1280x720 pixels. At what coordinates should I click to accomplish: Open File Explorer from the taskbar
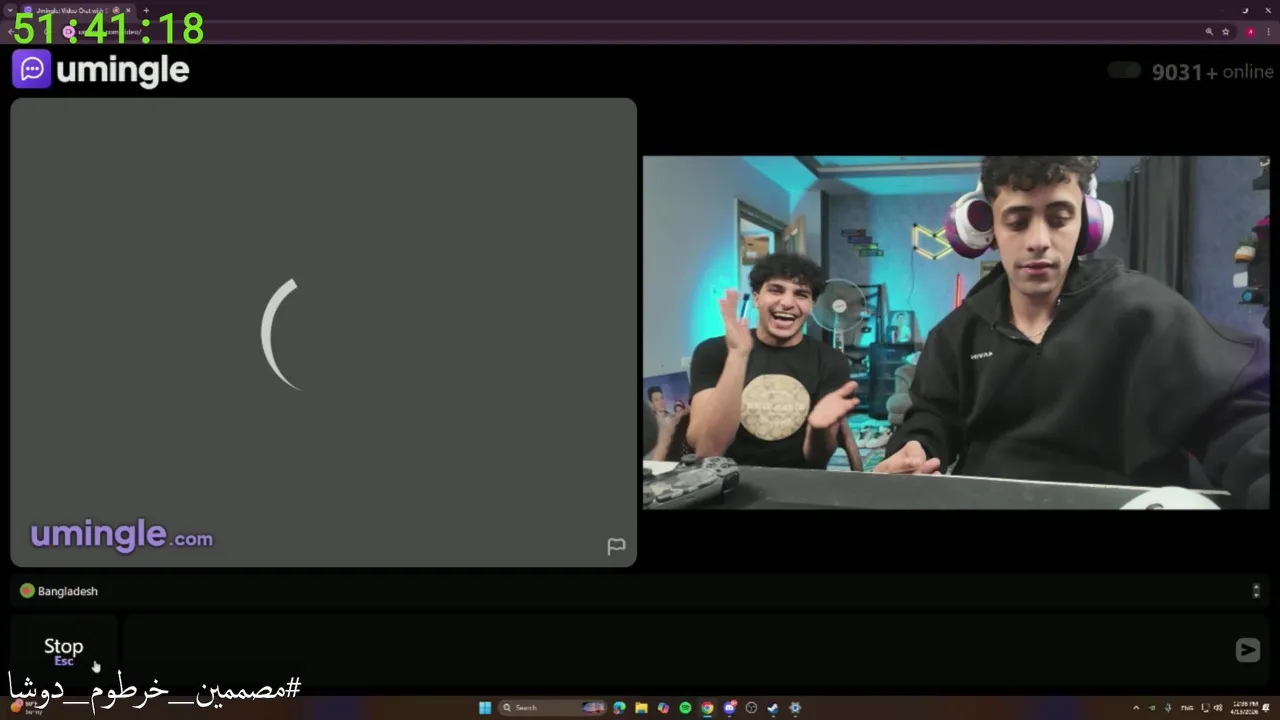tap(641, 708)
